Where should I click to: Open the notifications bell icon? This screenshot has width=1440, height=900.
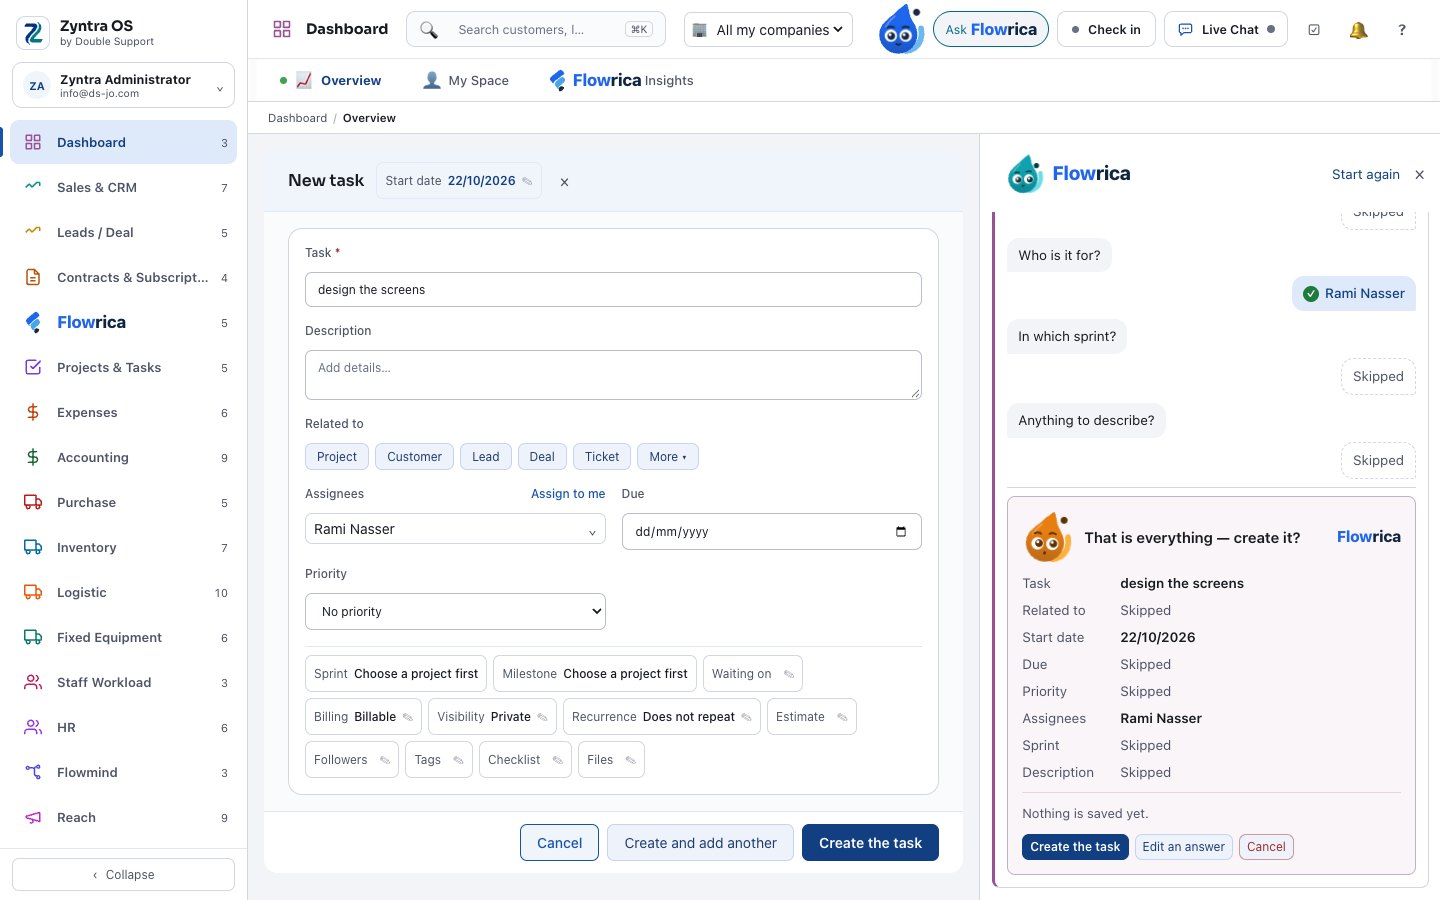coord(1358,30)
